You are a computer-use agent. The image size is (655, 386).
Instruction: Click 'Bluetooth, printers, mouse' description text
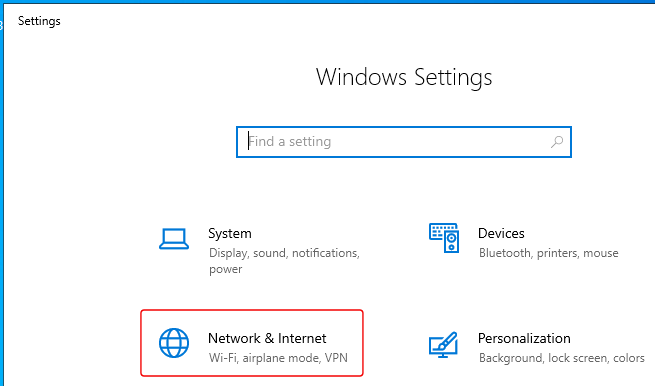click(x=548, y=253)
